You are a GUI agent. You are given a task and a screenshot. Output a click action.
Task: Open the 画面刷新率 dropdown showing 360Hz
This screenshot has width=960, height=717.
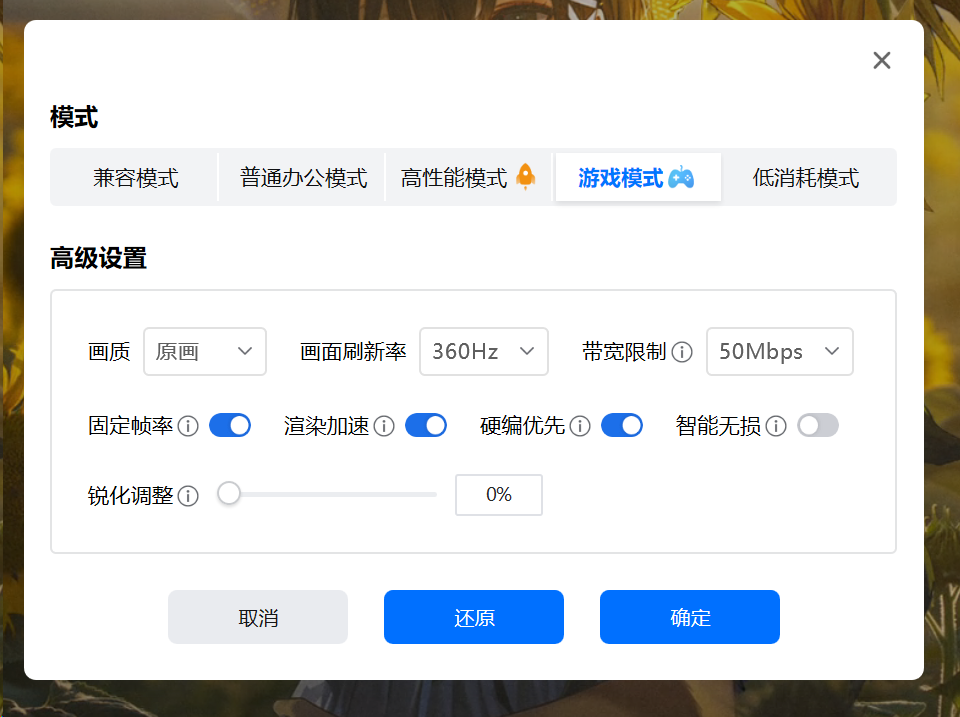tap(484, 351)
